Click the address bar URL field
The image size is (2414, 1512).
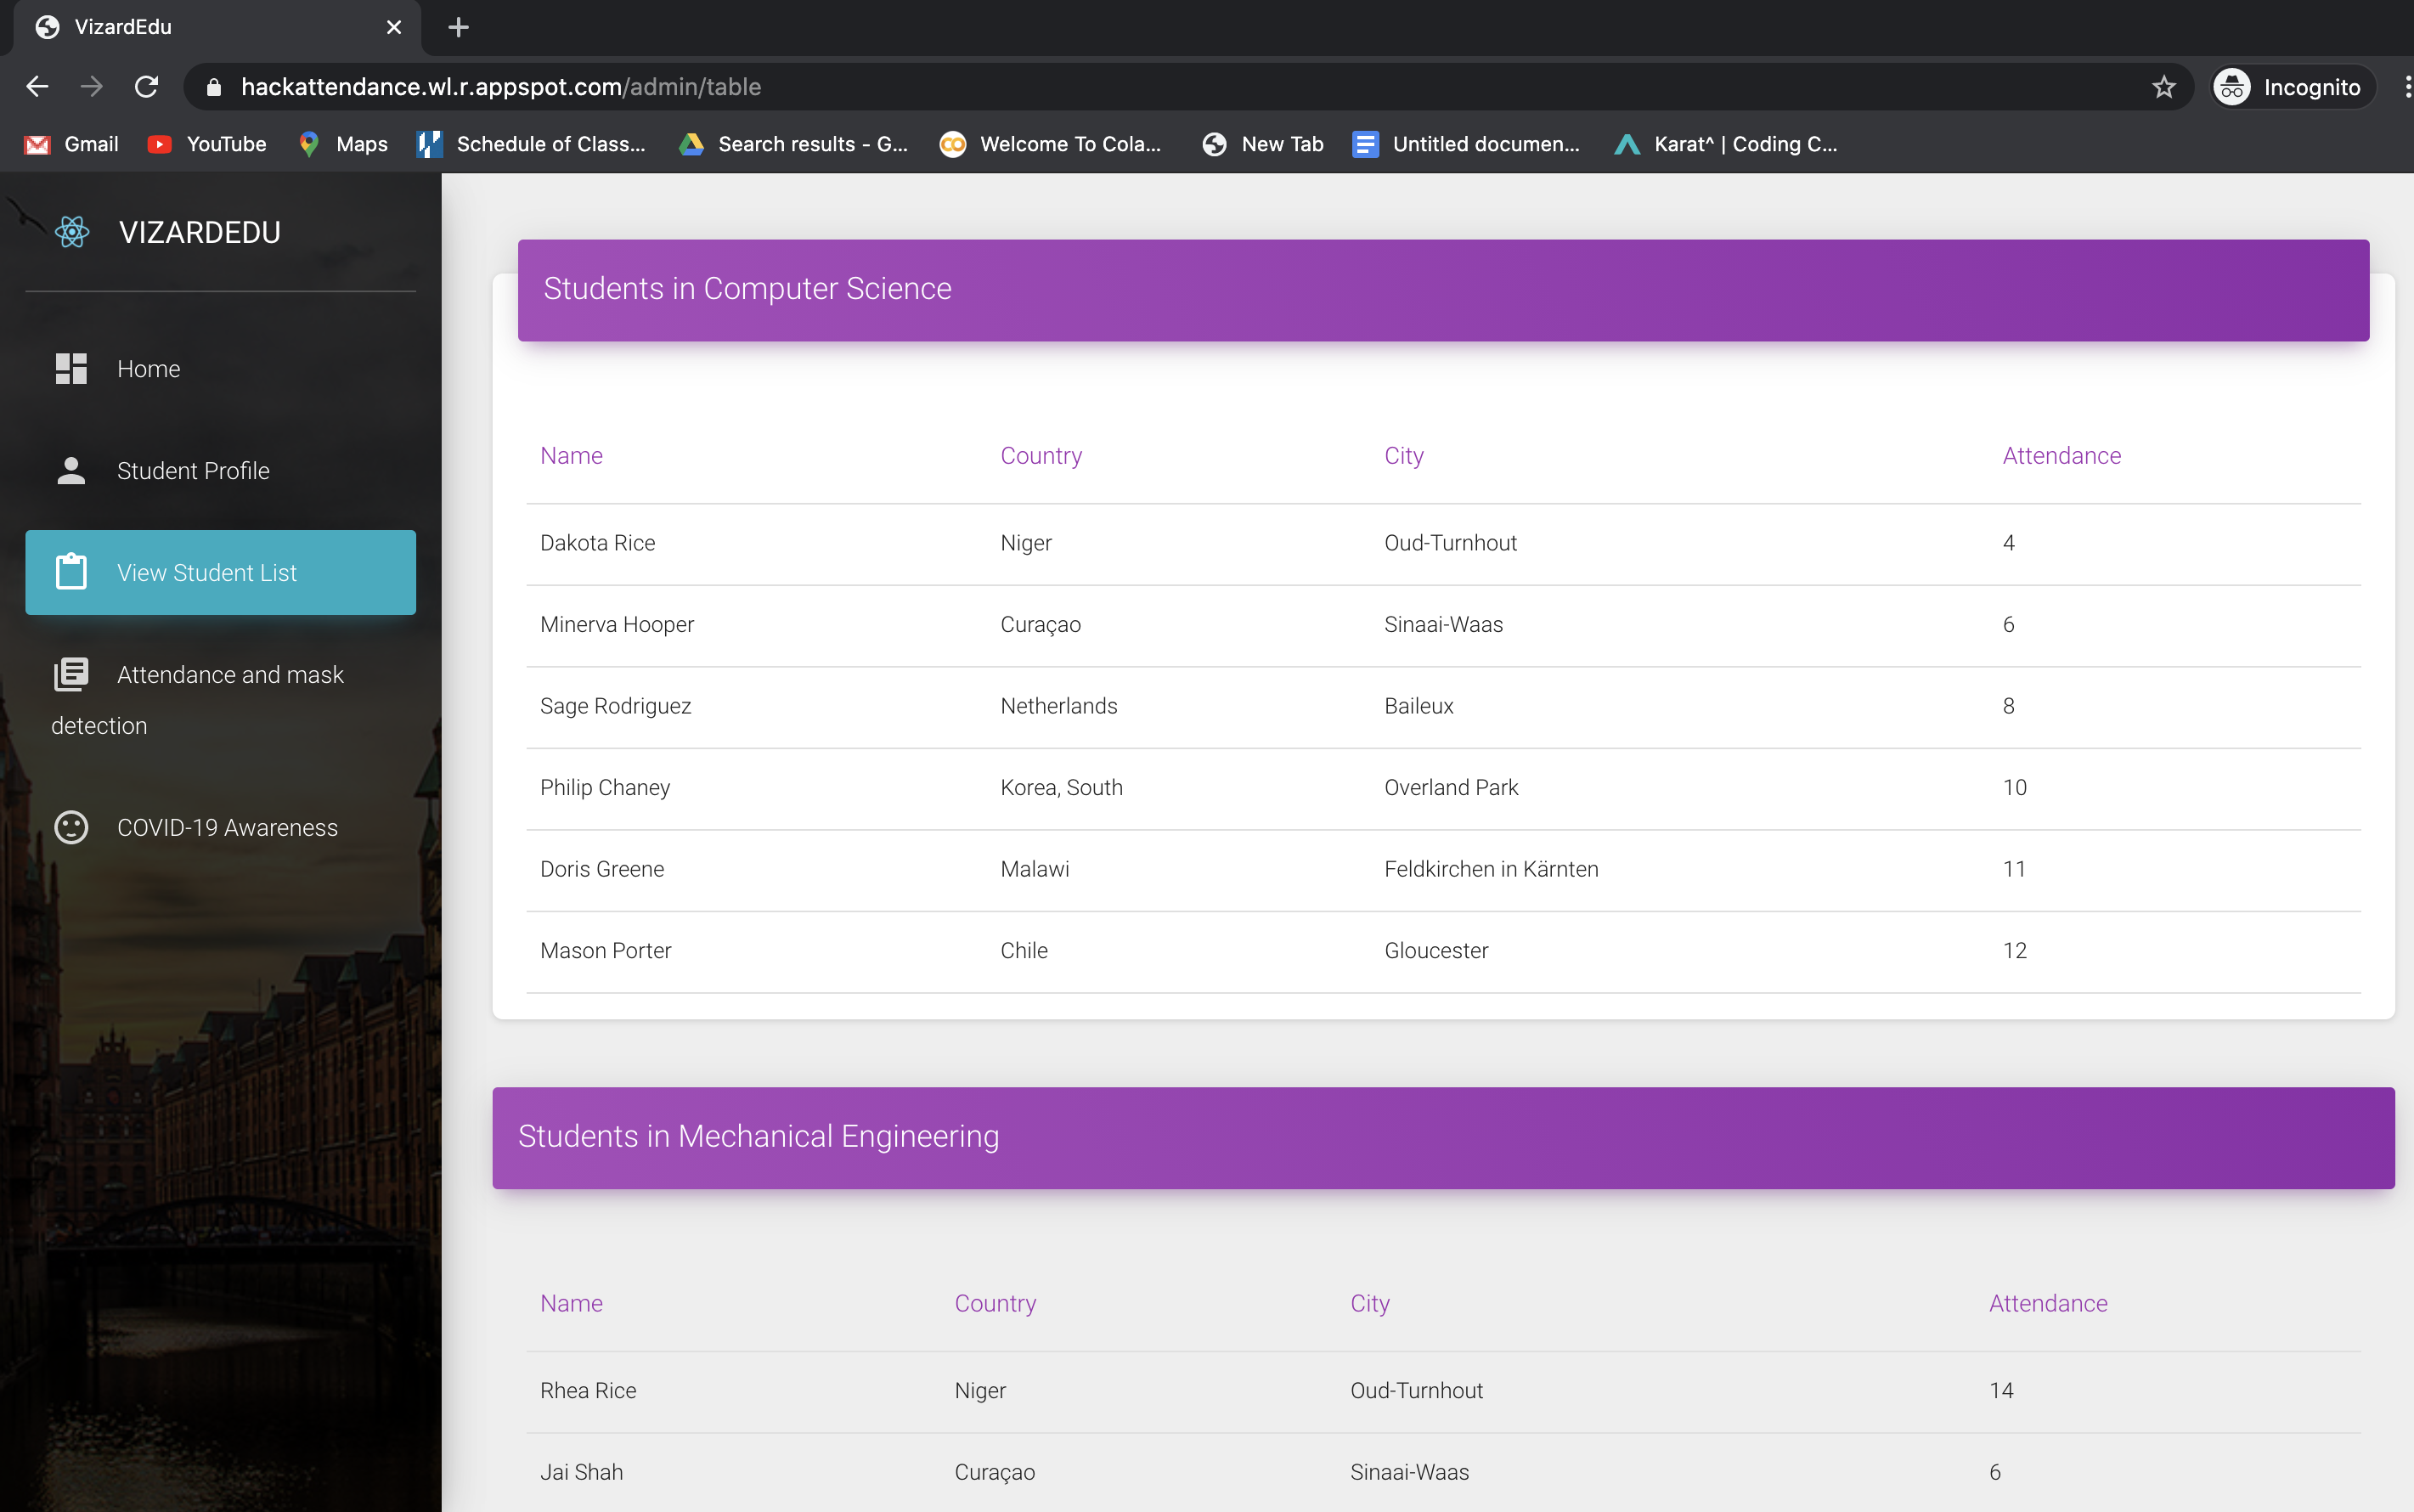(x=1100, y=87)
